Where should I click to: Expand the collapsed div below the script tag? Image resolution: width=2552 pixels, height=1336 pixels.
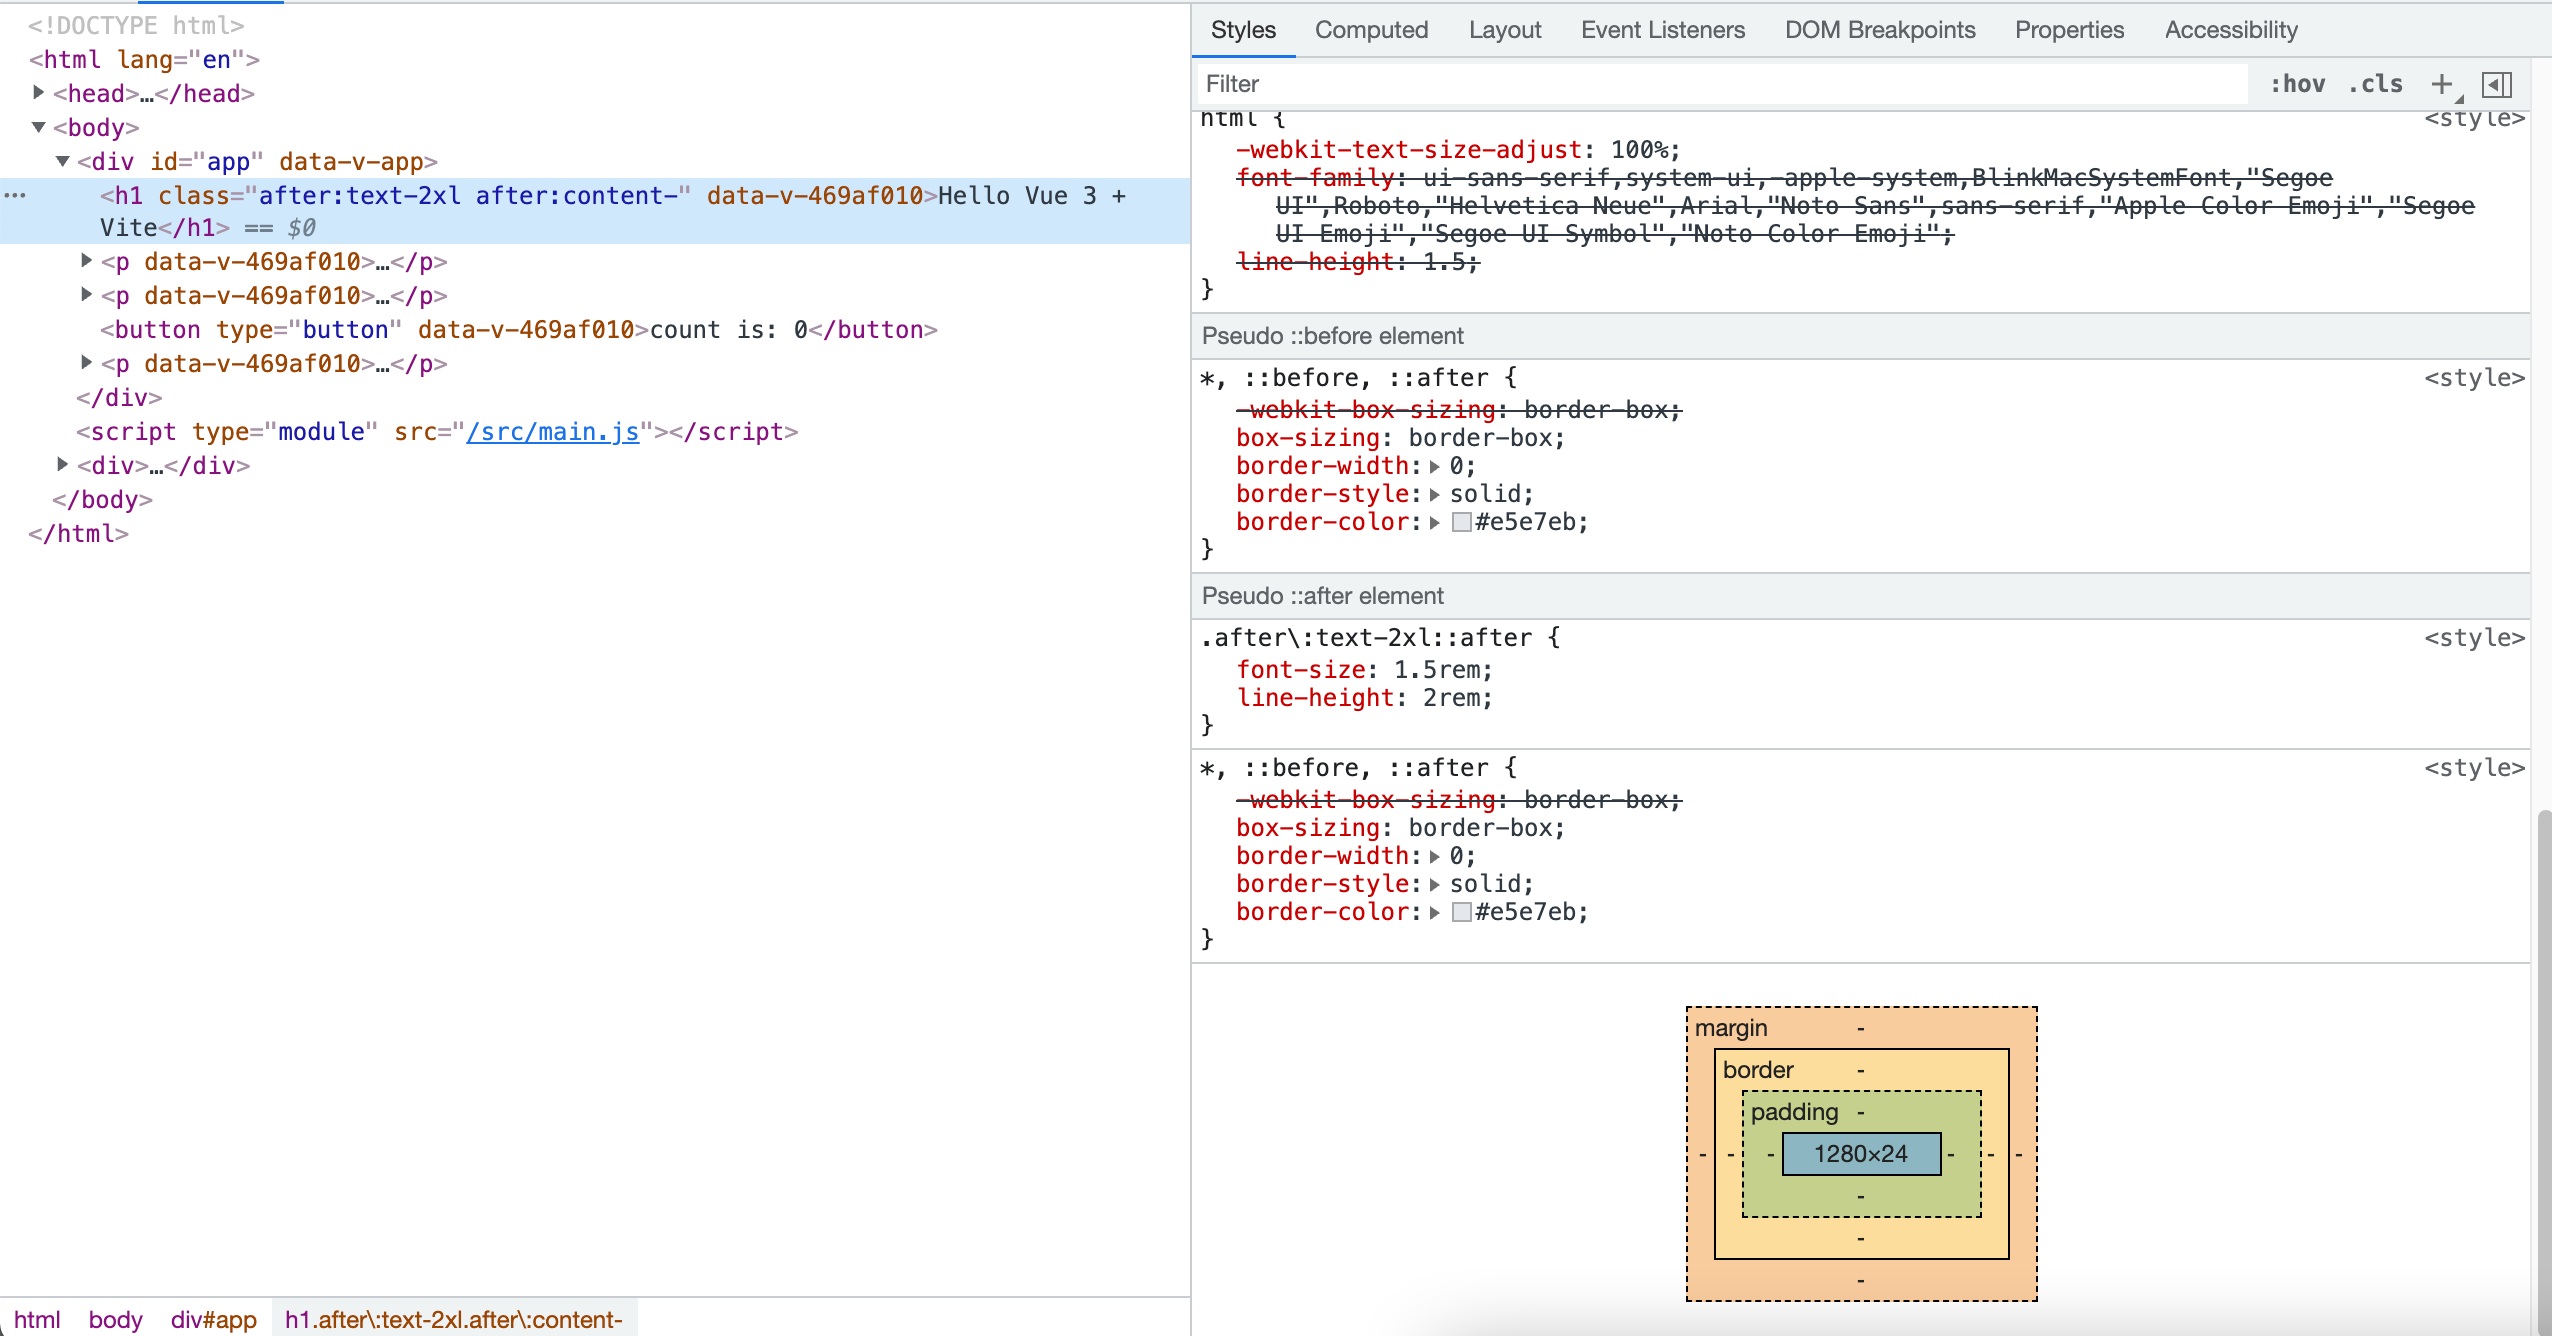(x=63, y=465)
